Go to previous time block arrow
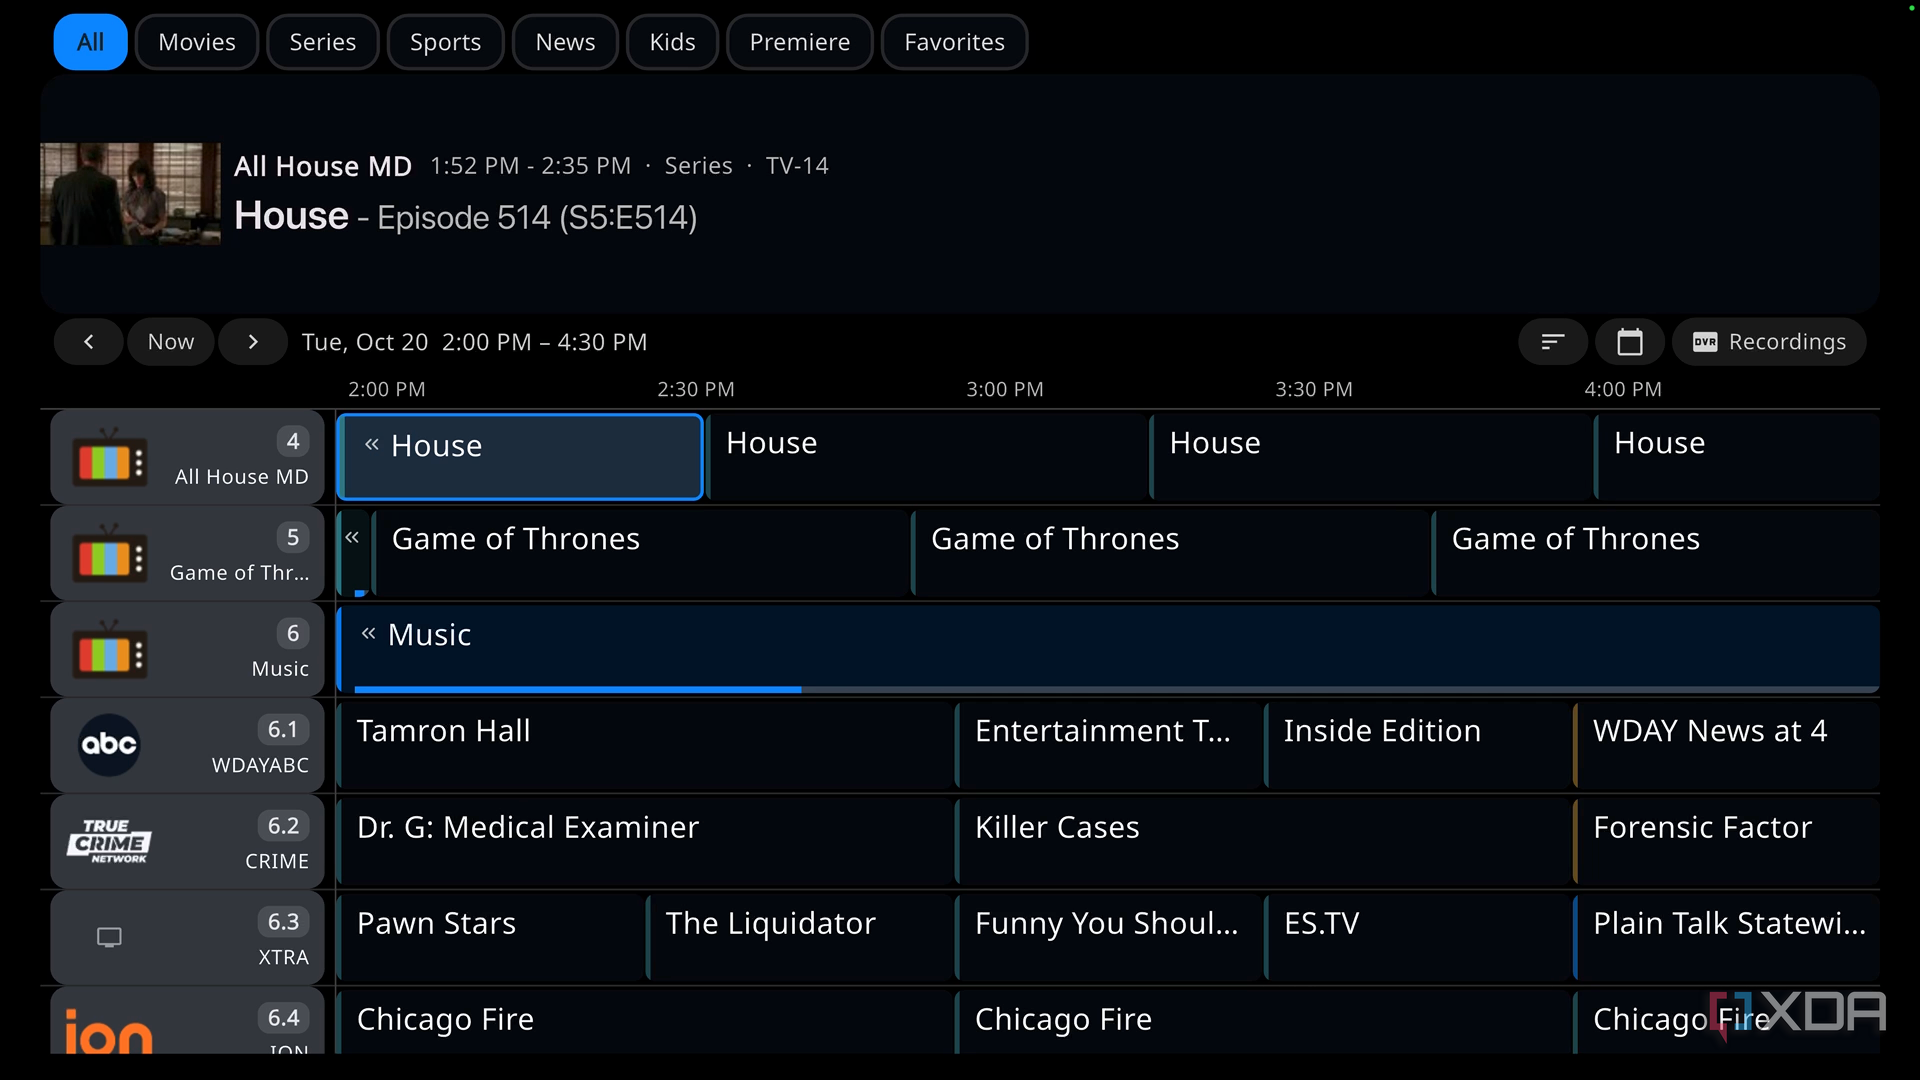1920x1080 pixels. [89, 342]
